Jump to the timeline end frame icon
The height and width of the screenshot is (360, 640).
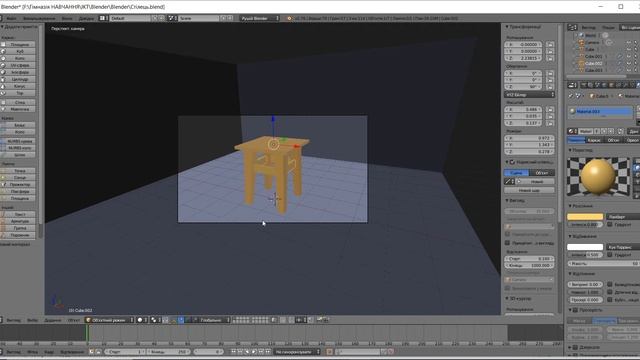pos(268,351)
